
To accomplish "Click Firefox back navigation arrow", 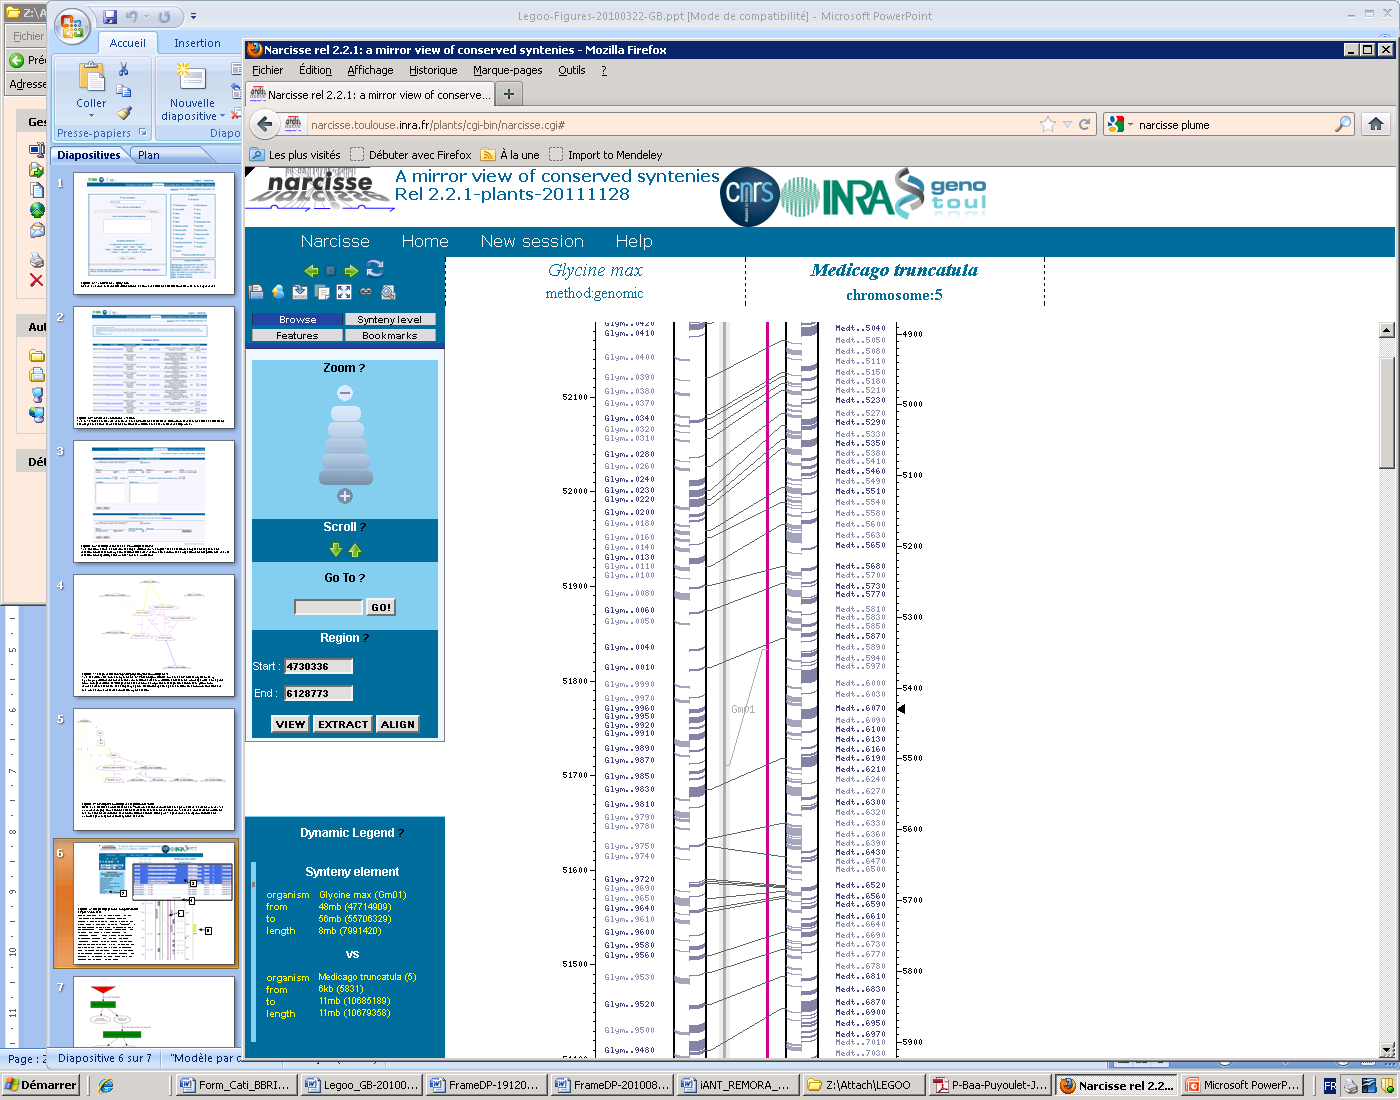I will tap(264, 124).
